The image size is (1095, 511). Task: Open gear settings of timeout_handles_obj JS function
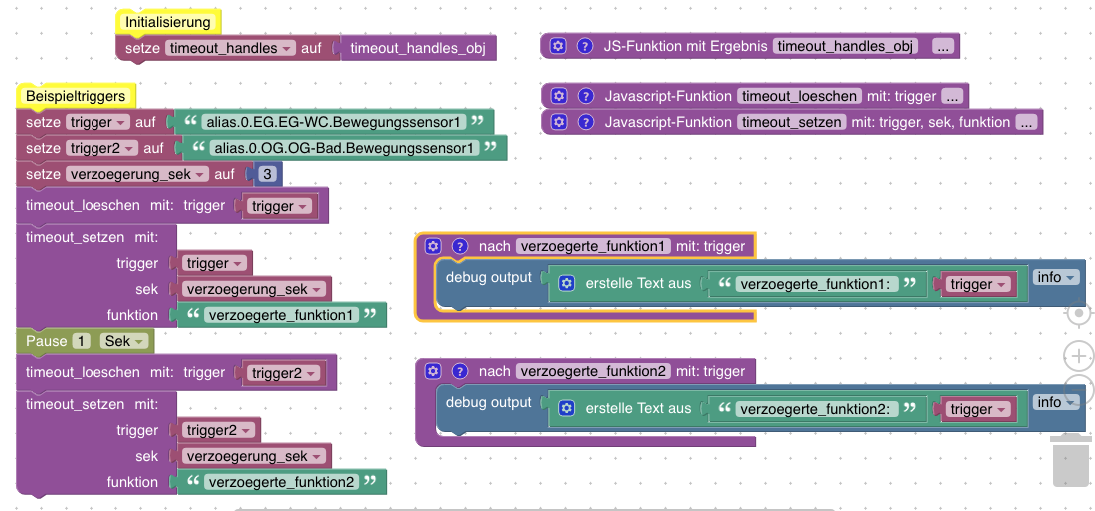tap(557, 47)
